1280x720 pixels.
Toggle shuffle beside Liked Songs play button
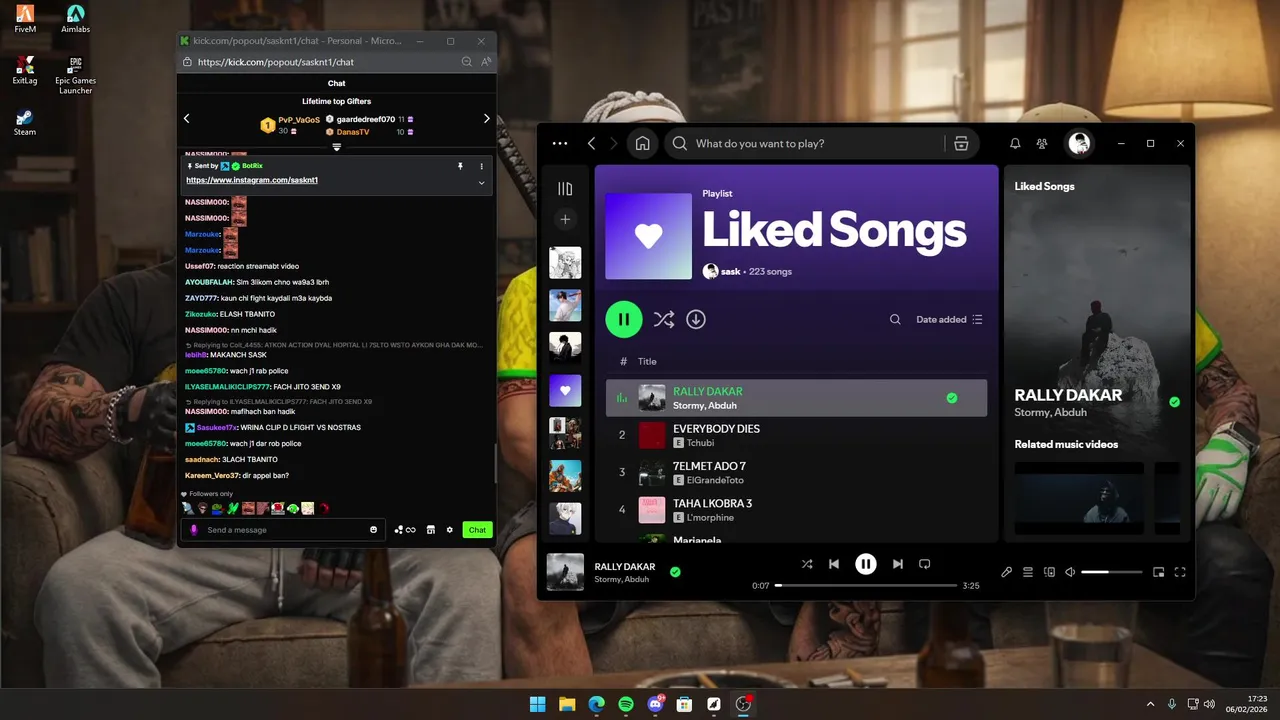[663, 319]
